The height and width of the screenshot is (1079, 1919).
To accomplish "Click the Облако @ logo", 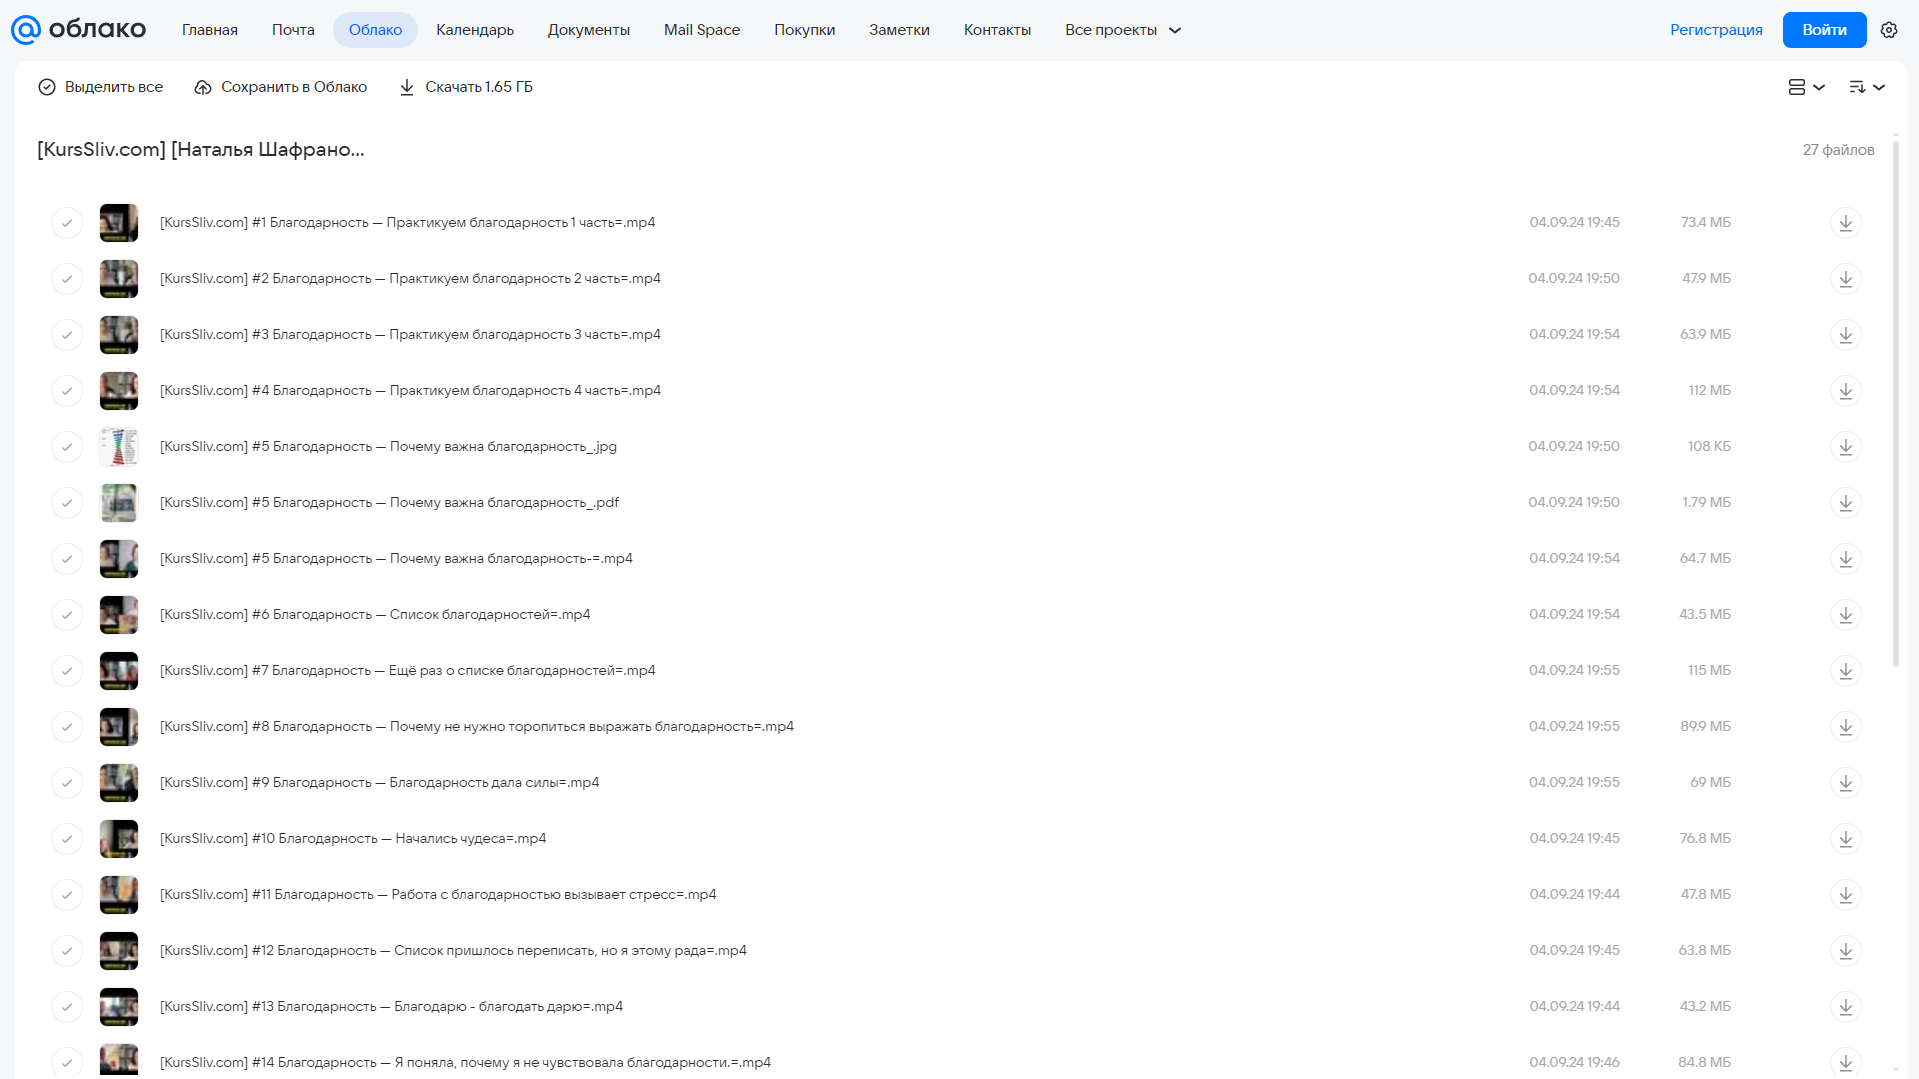I will pyautogui.click(x=78, y=30).
